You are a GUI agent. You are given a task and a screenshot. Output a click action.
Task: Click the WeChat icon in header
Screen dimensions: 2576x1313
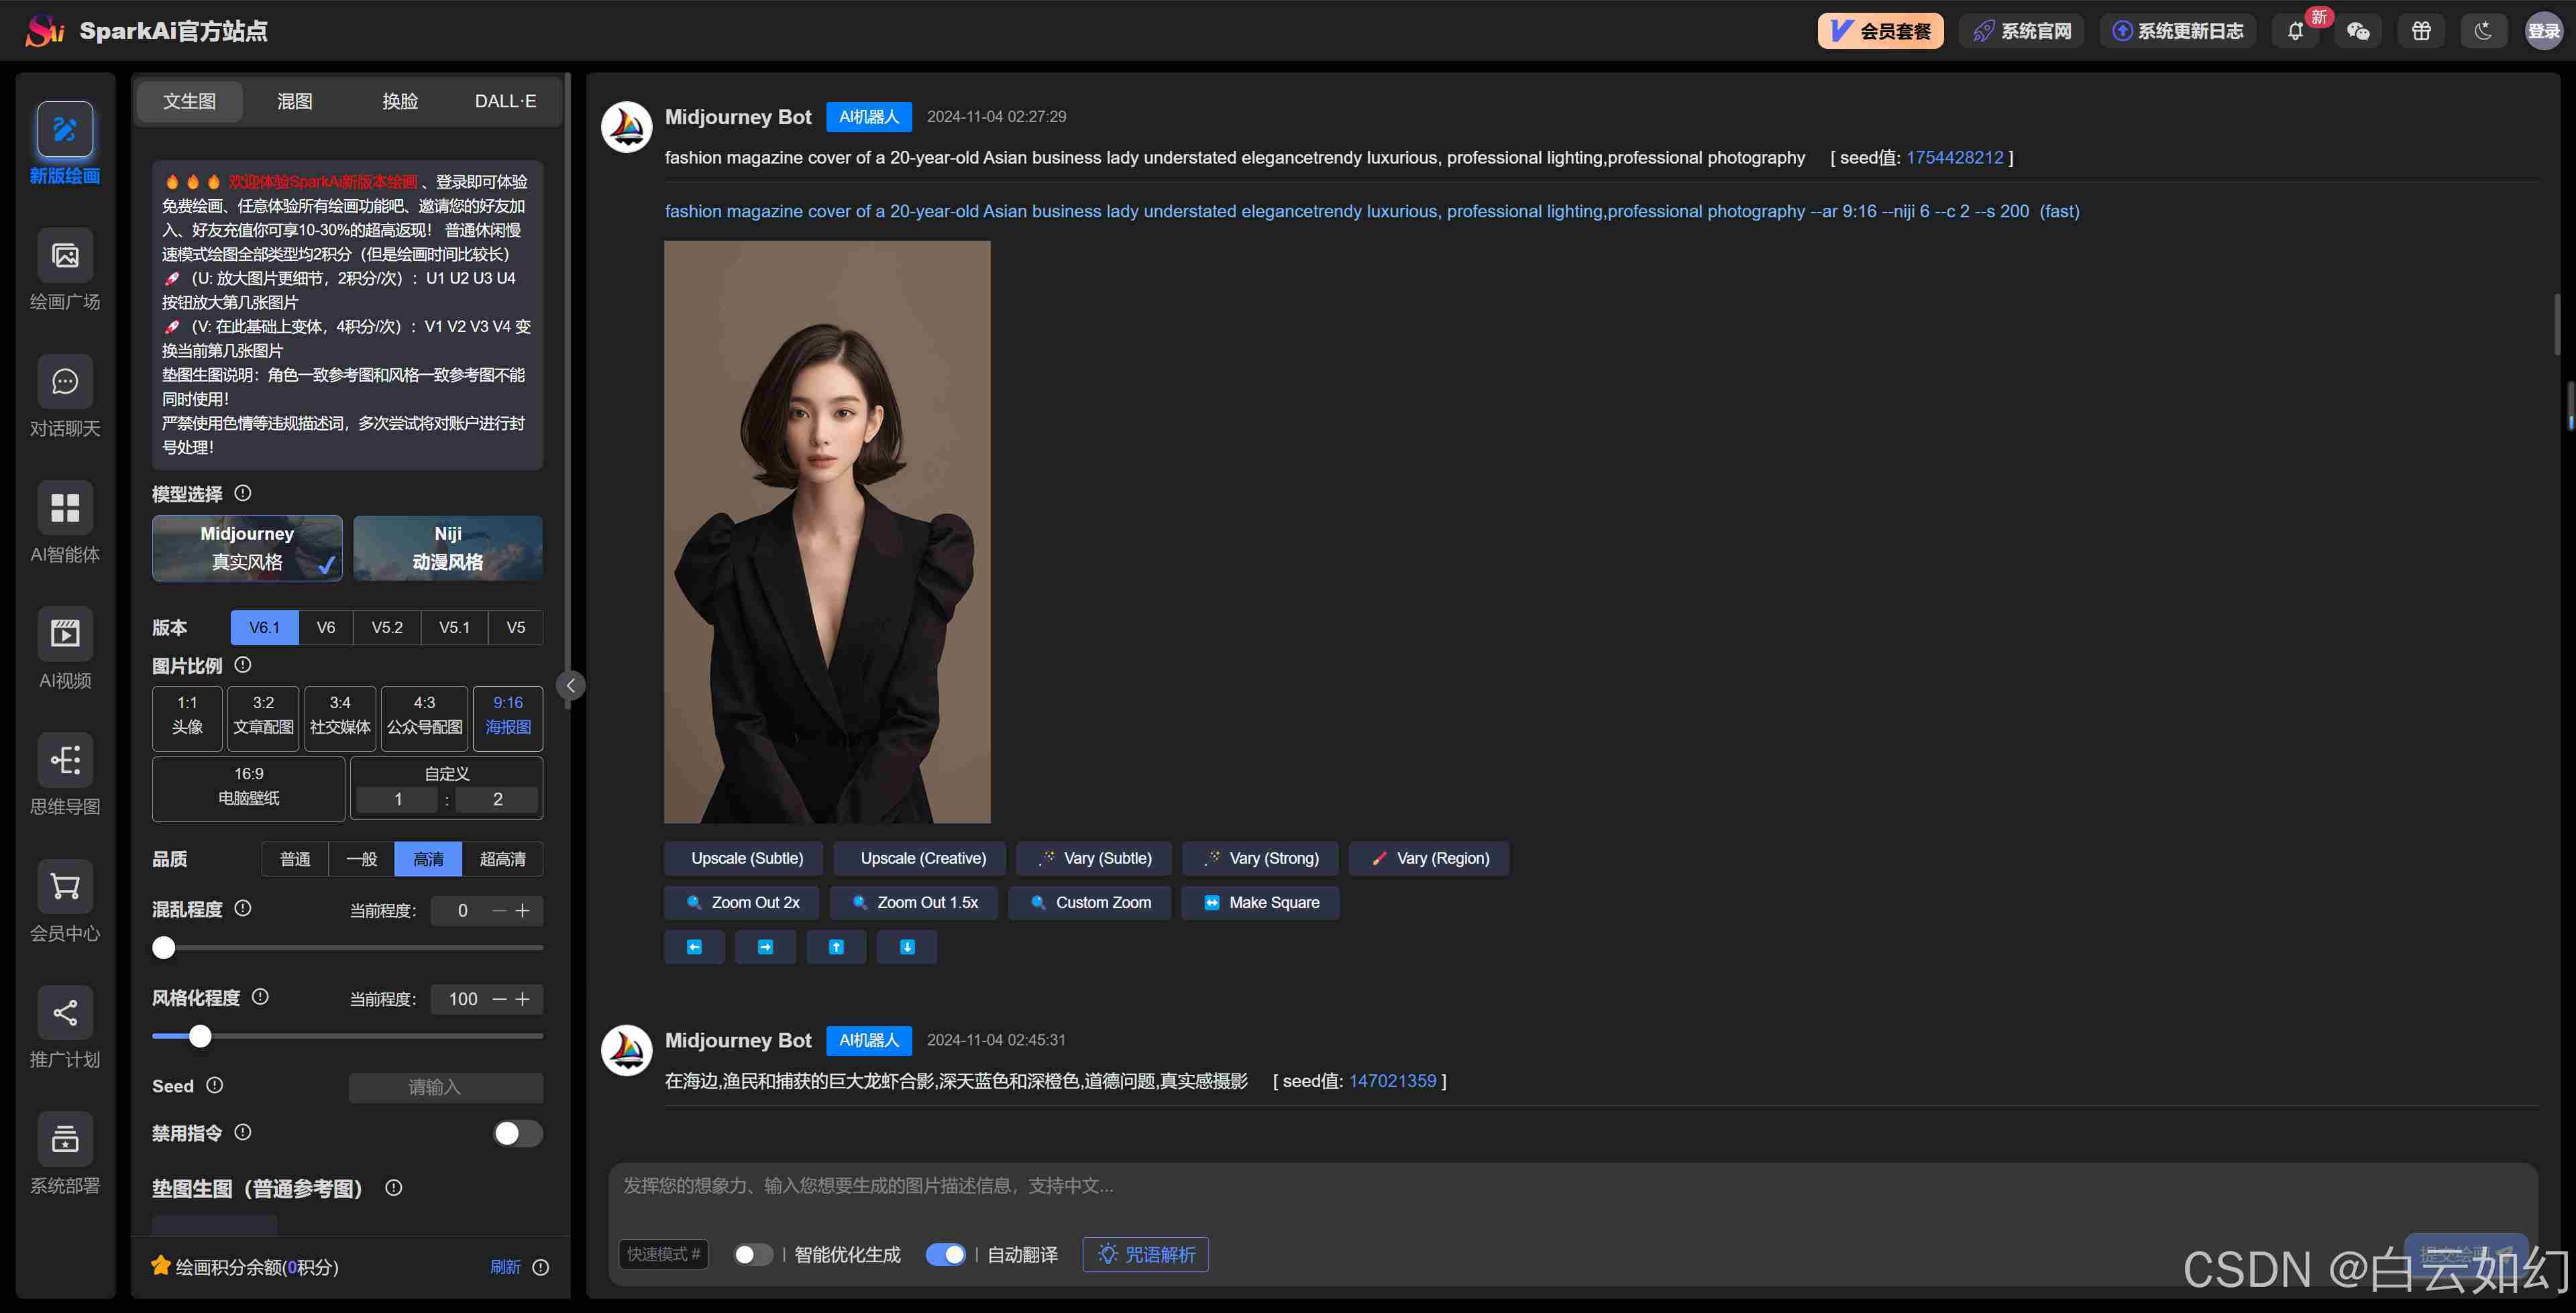(2358, 31)
